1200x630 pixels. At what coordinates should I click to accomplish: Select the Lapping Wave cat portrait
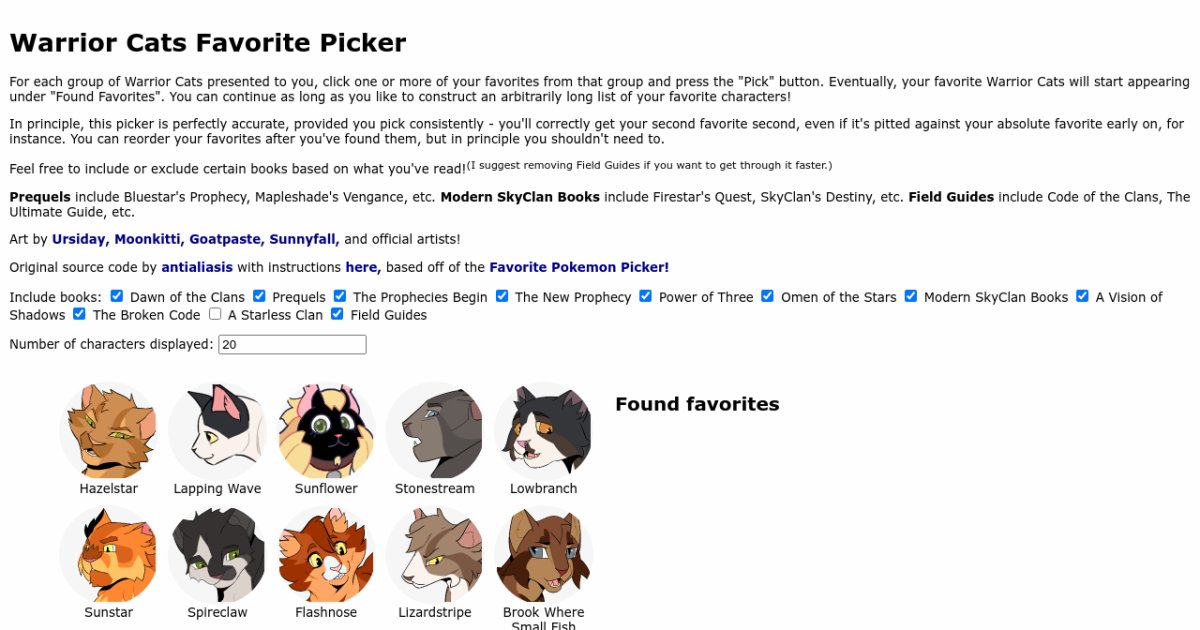click(217, 431)
